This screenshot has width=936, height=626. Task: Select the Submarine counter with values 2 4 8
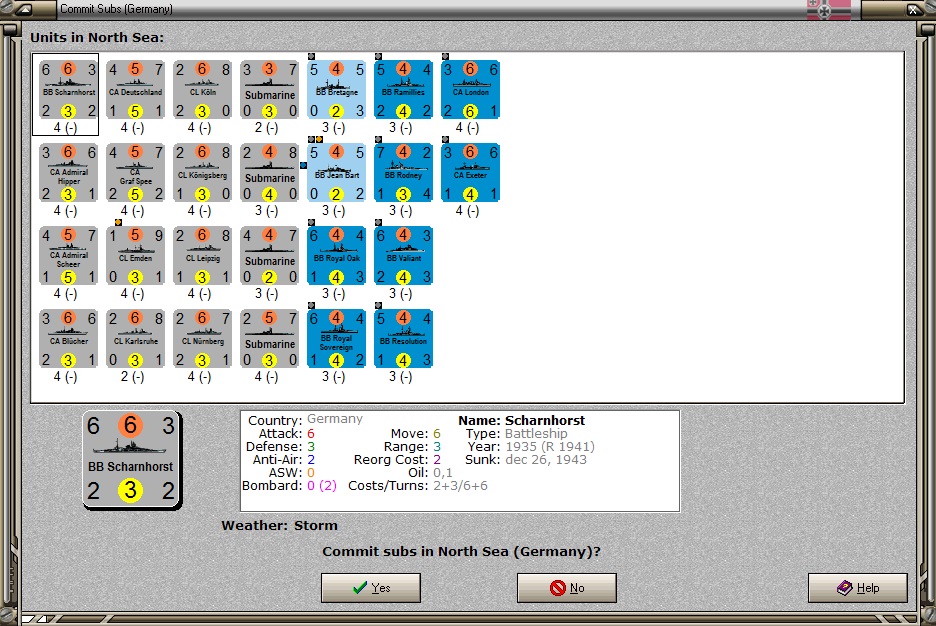pos(269,172)
